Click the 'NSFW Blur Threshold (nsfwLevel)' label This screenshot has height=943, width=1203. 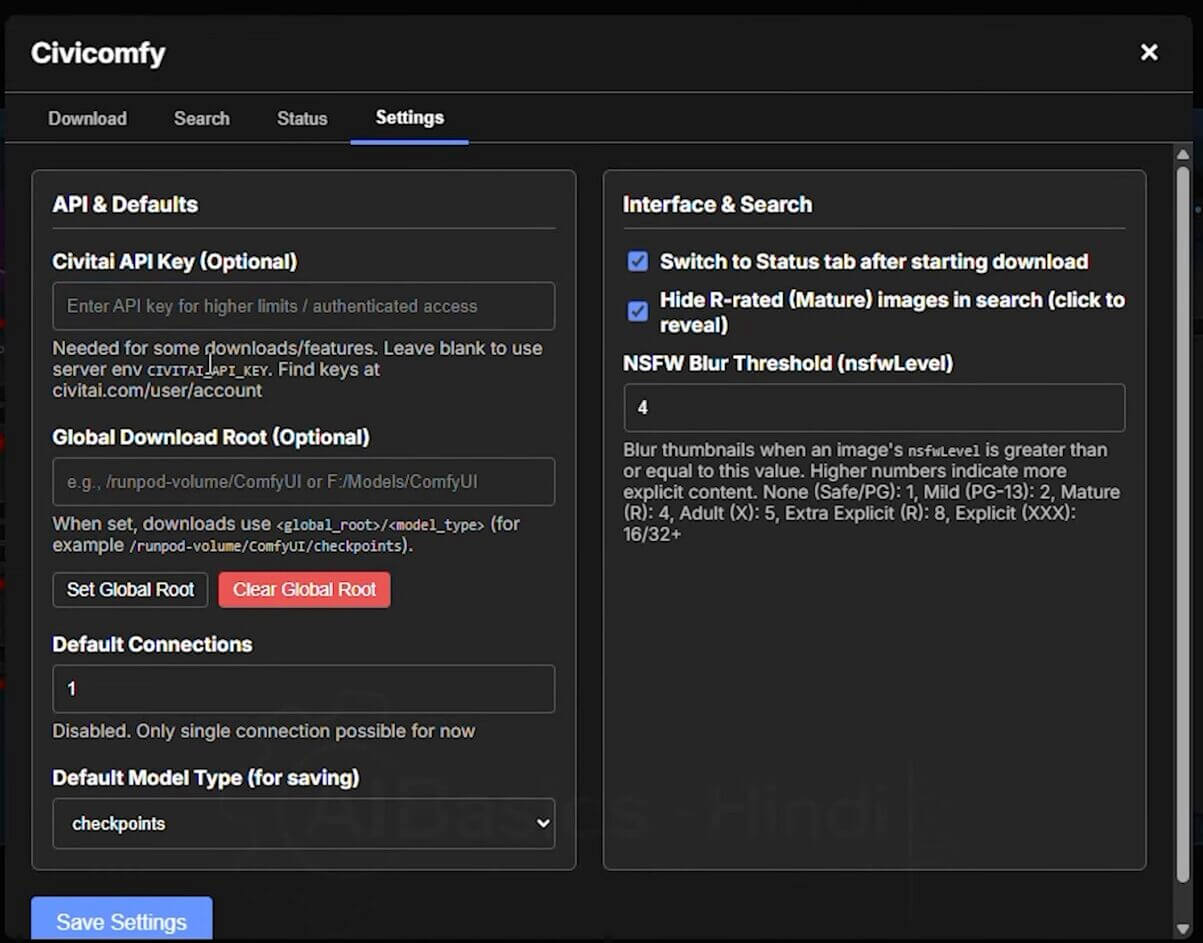pyautogui.click(x=788, y=363)
